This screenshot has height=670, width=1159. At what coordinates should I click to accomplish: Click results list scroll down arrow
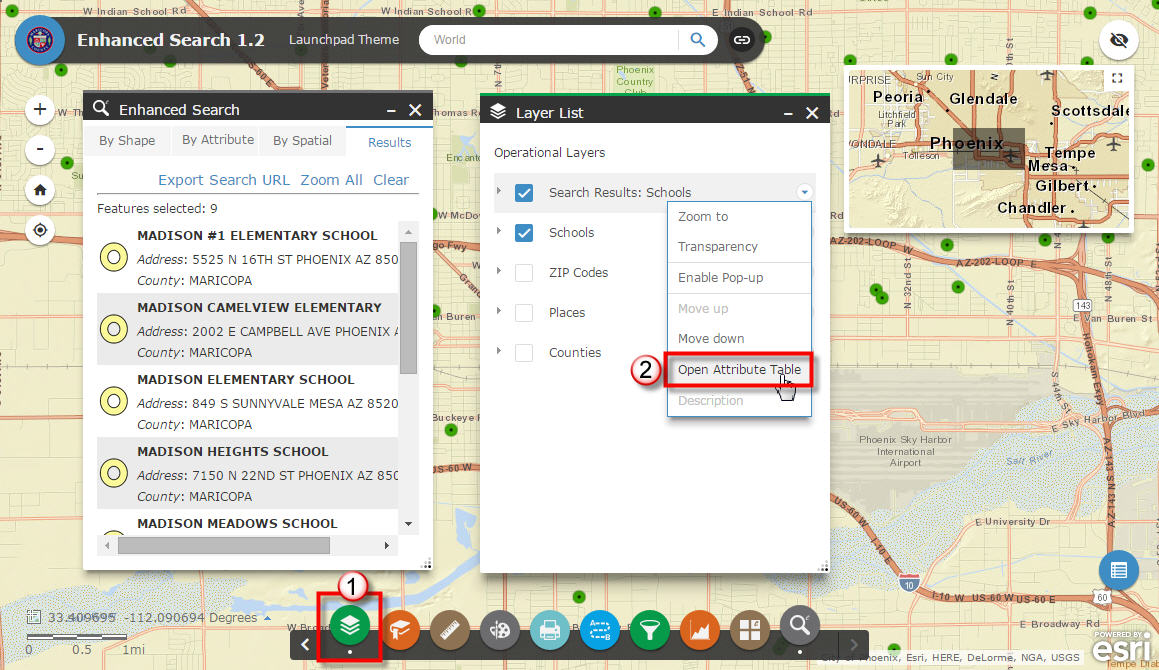pos(408,524)
